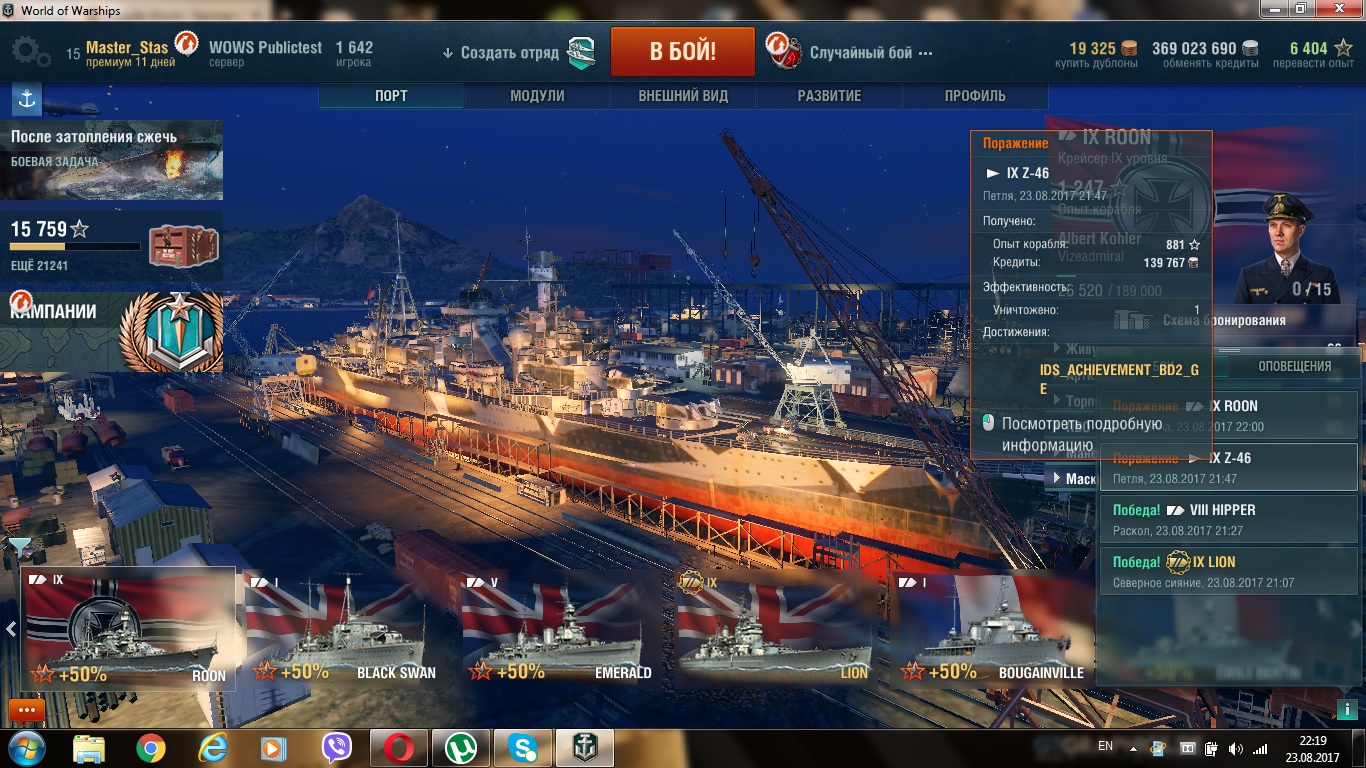Click the anchor port icon

pos(26,100)
